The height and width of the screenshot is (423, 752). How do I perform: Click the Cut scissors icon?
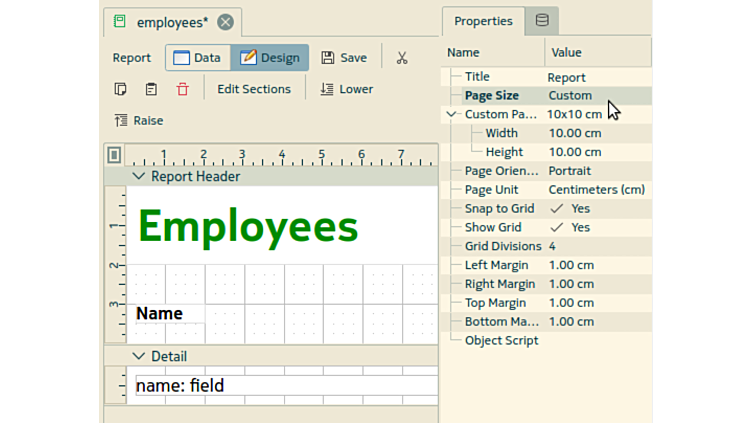point(402,58)
